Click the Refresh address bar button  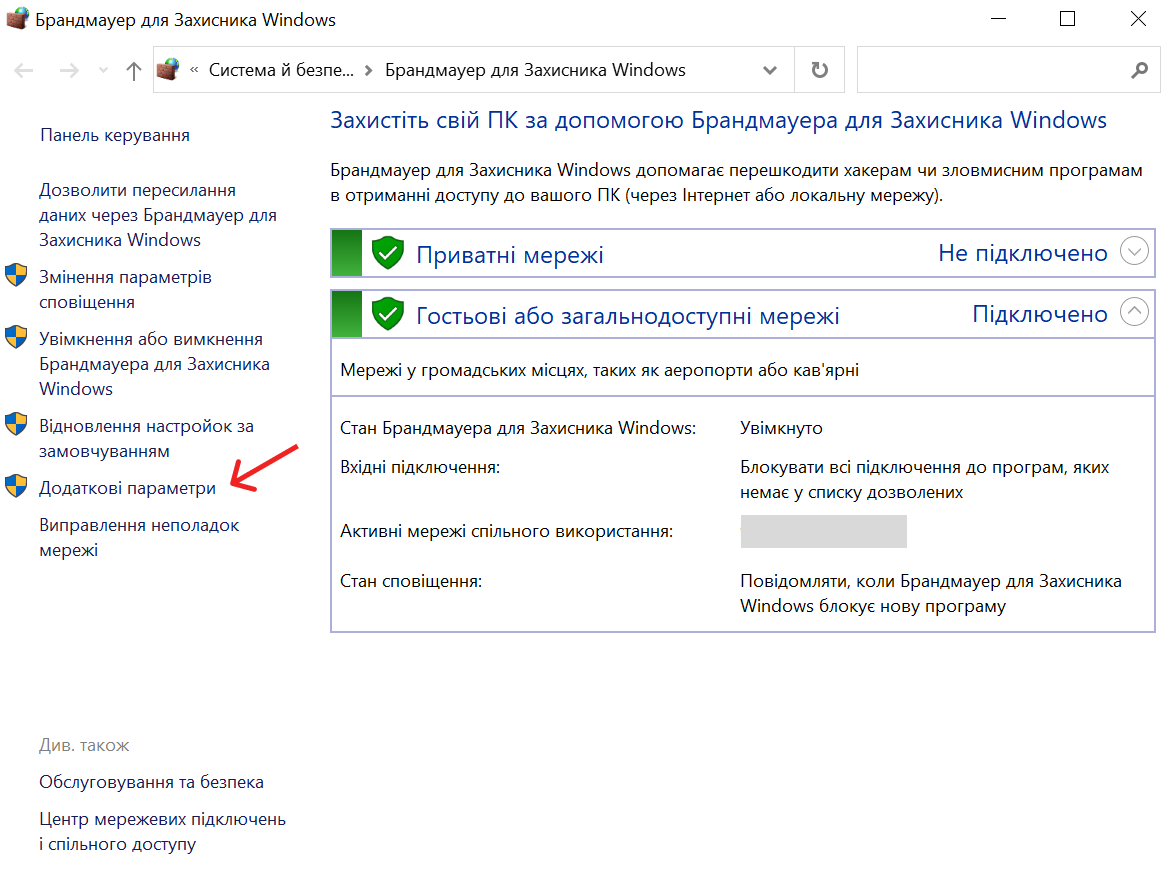coord(819,70)
